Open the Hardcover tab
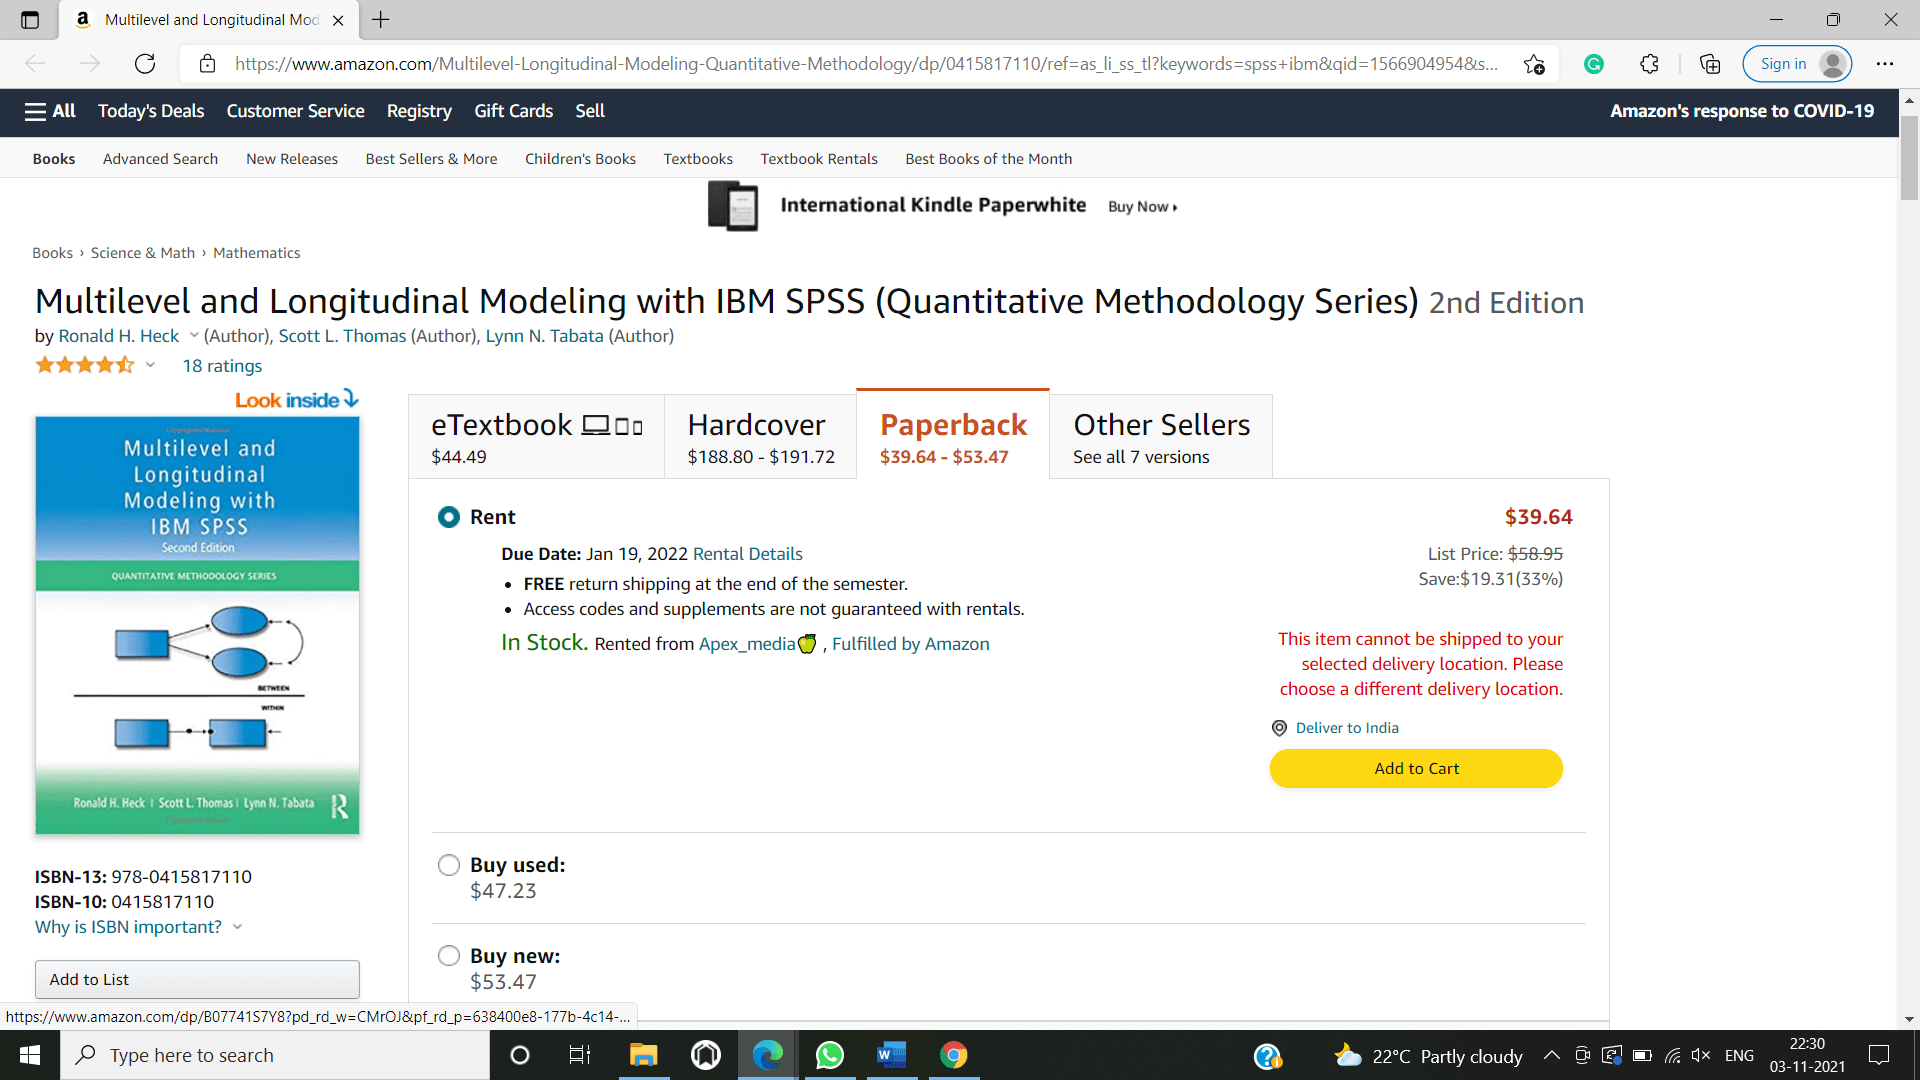The height and width of the screenshot is (1080, 1920). [760, 435]
